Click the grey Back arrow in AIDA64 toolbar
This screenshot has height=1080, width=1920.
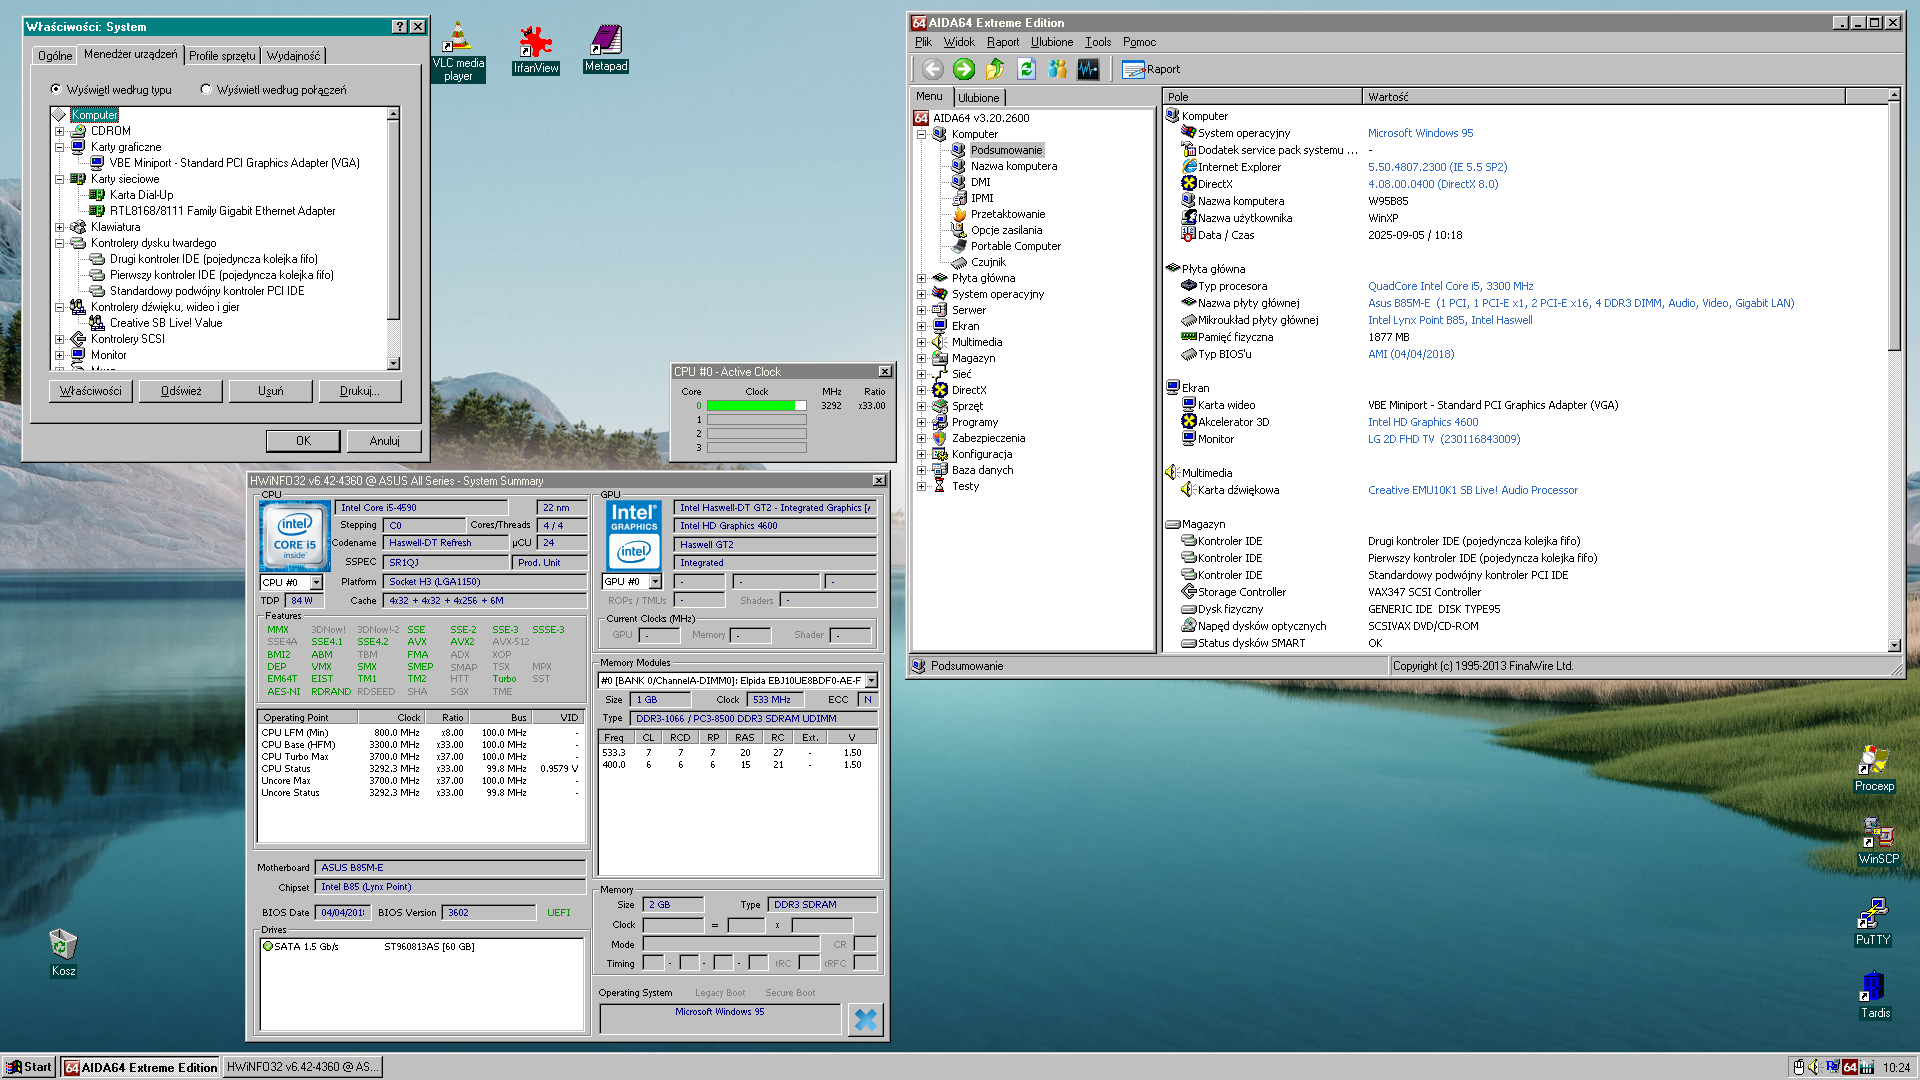pyautogui.click(x=933, y=69)
